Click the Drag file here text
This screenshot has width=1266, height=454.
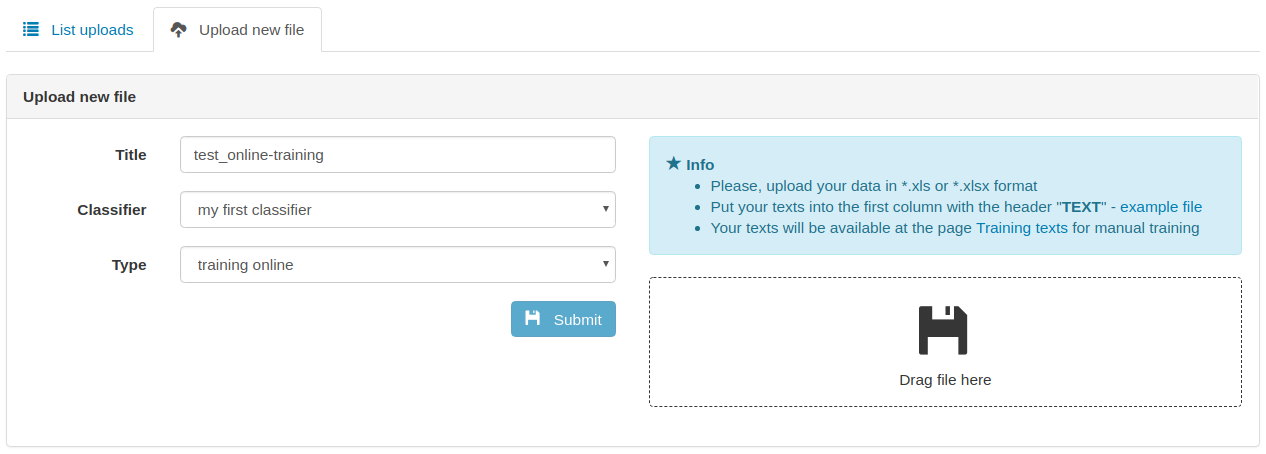945,380
